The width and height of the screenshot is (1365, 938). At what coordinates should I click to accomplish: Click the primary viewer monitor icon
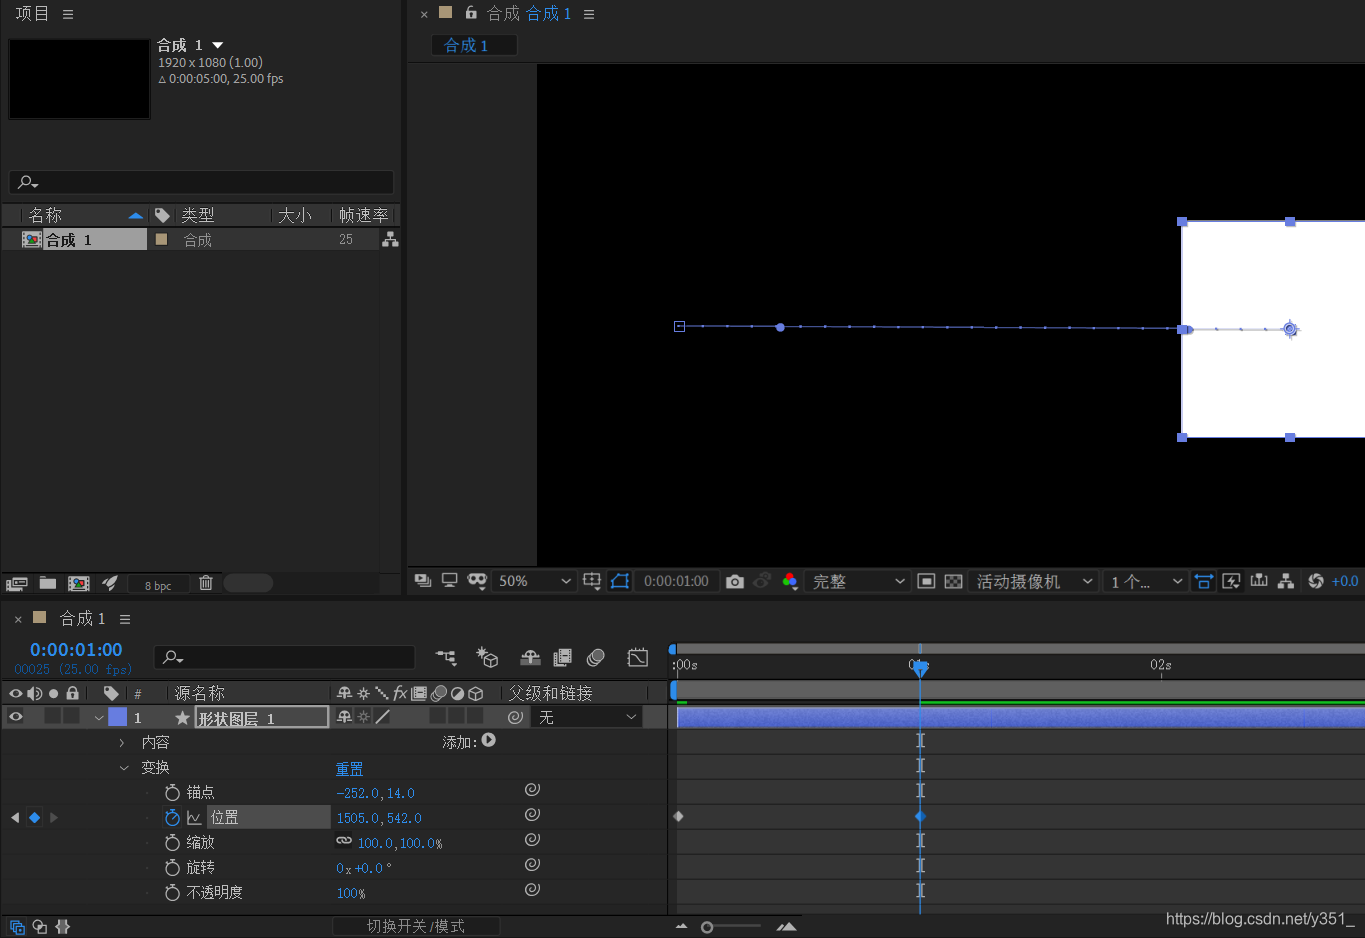(450, 581)
